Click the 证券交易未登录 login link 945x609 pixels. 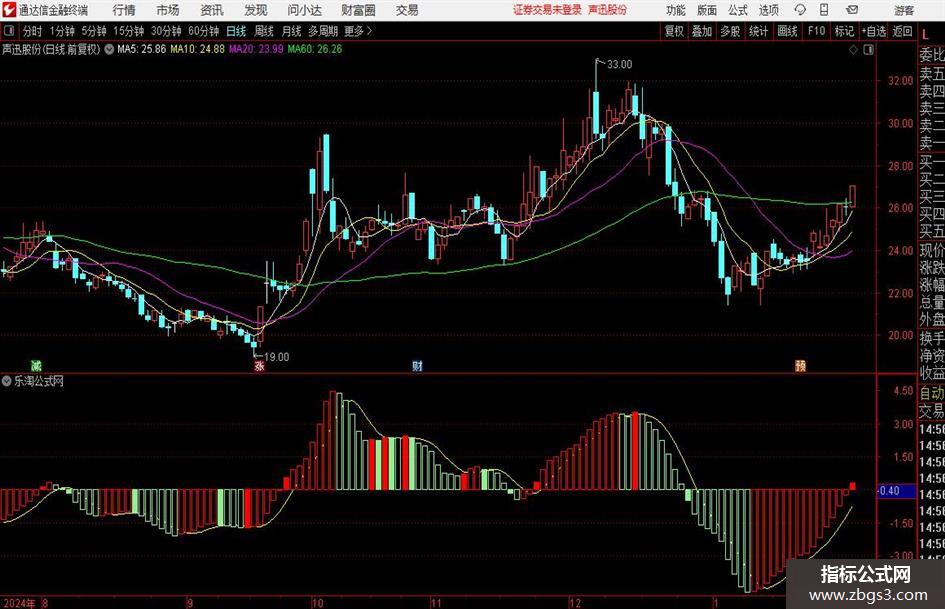[547, 10]
